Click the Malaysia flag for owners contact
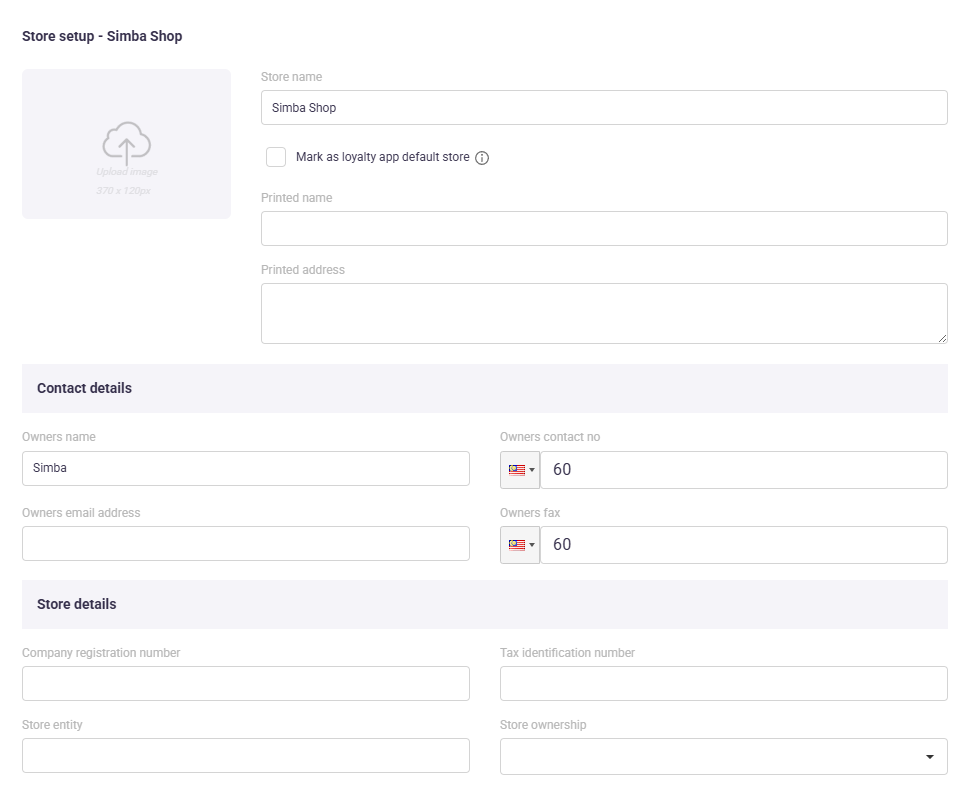Viewport: 970px width, 790px height. click(516, 470)
